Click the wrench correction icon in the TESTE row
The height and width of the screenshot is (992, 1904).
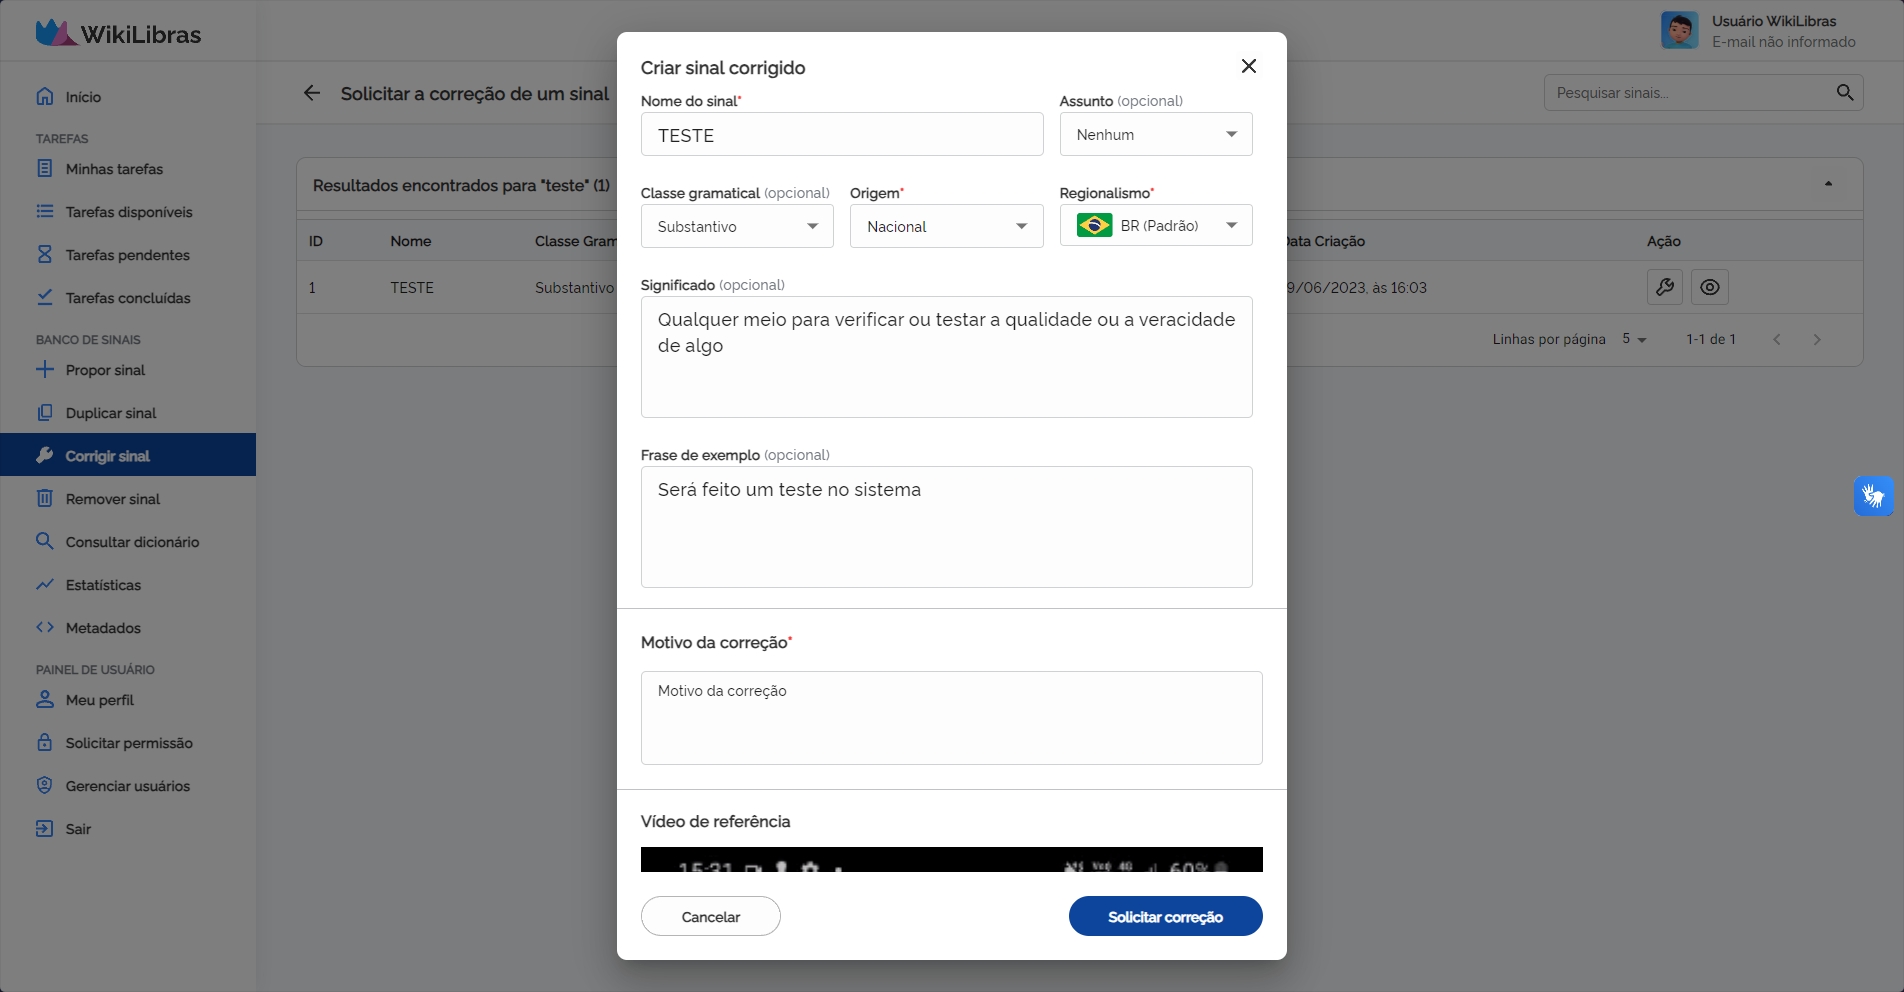1664,287
